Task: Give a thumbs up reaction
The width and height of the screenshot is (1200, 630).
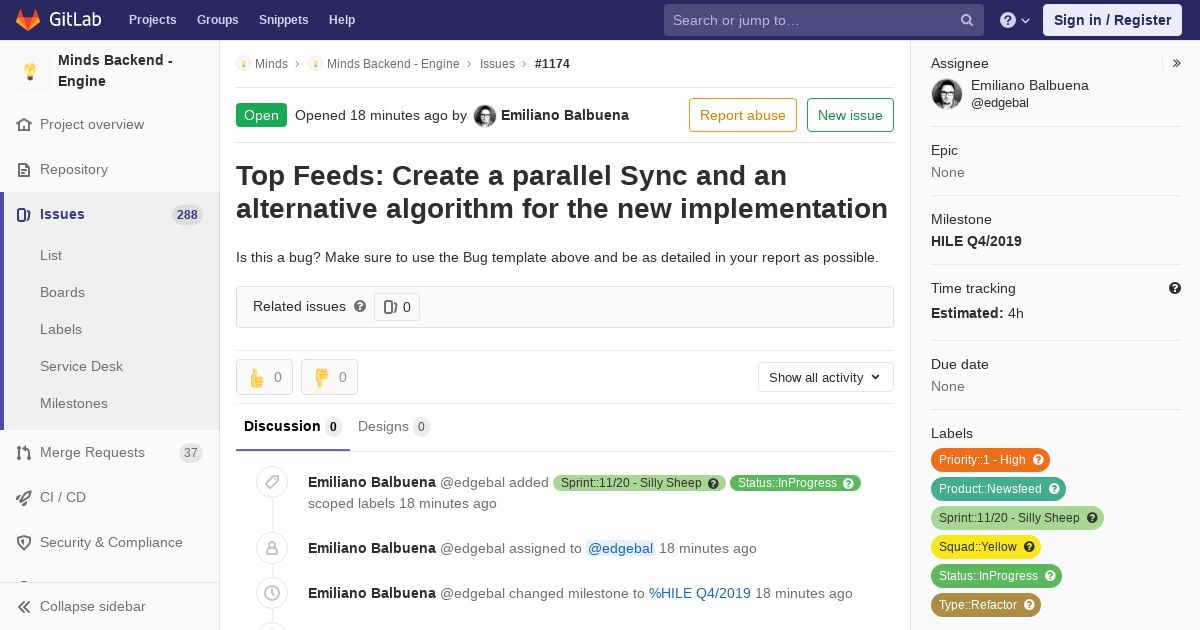Action: point(264,377)
